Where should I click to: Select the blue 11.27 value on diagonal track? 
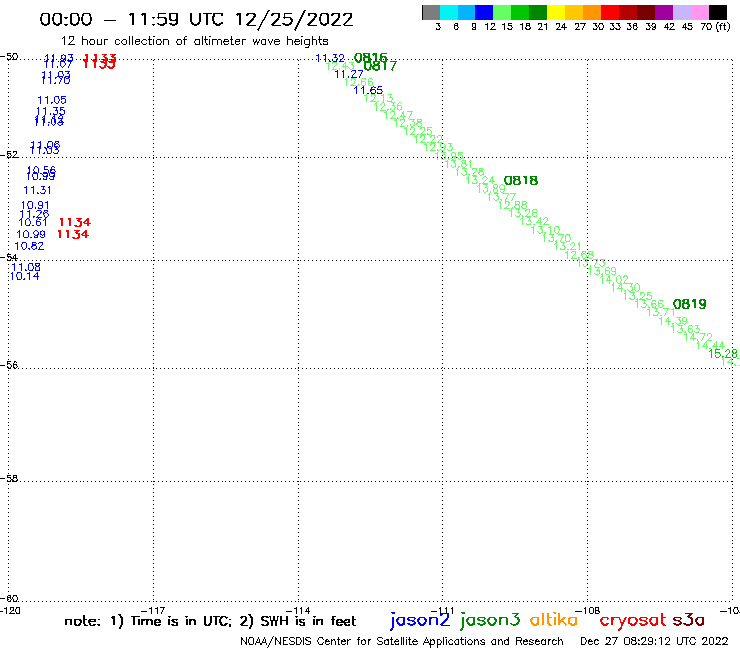tap(349, 74)
